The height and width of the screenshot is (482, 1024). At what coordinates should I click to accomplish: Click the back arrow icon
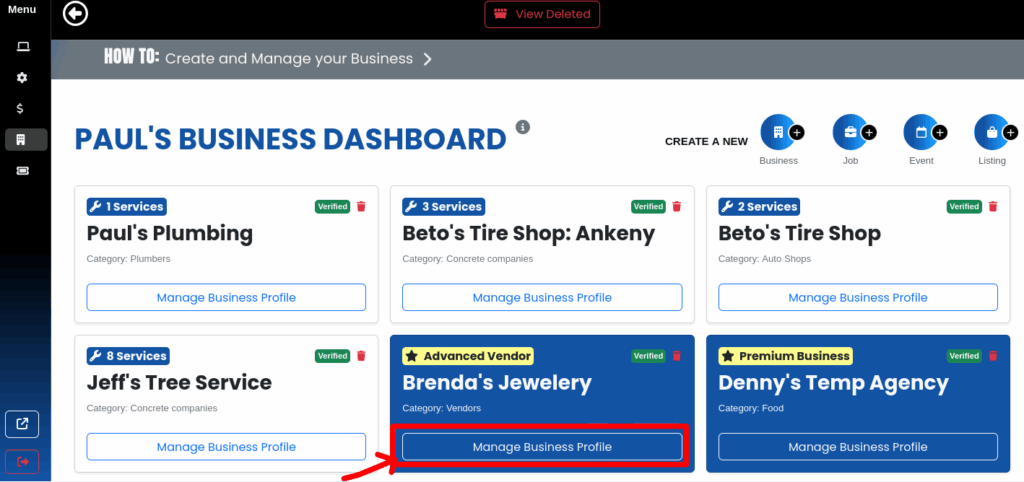(x=76, y=14)
